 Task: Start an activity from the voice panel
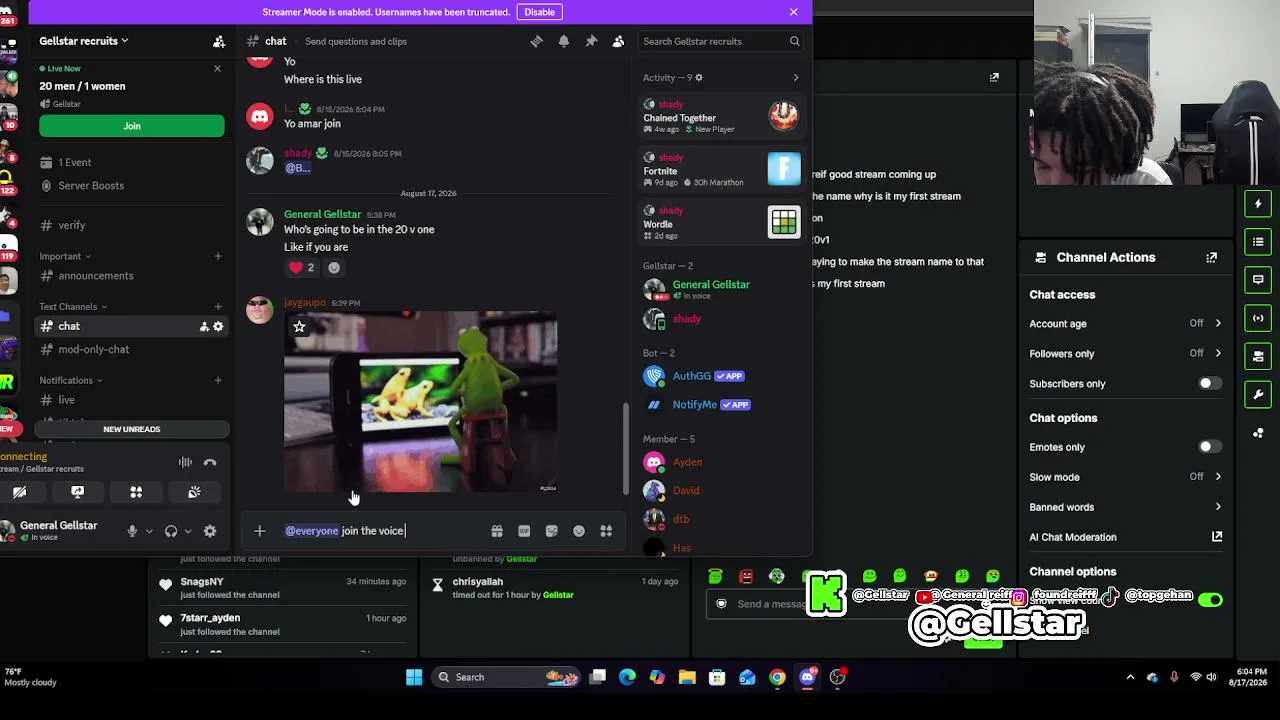tap(136, 492)
